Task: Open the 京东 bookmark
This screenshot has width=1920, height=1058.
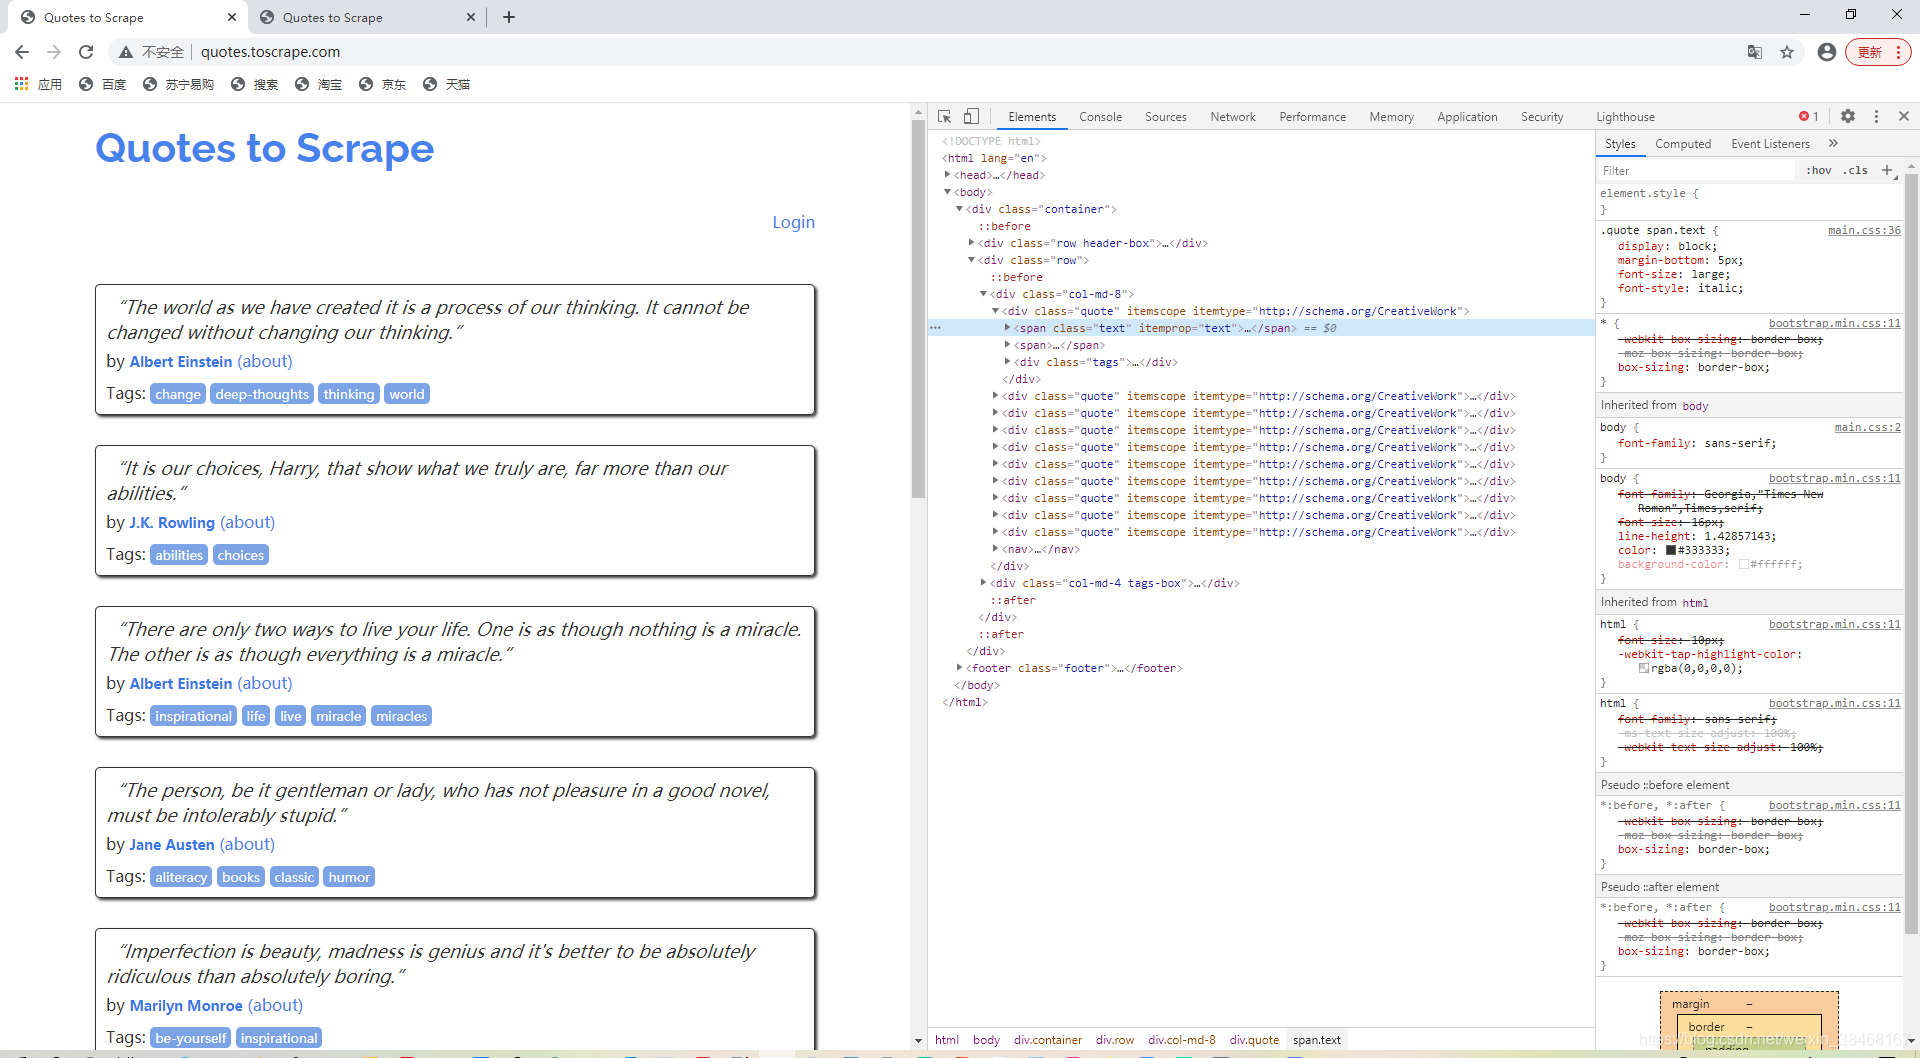Action: coord(383,84)
